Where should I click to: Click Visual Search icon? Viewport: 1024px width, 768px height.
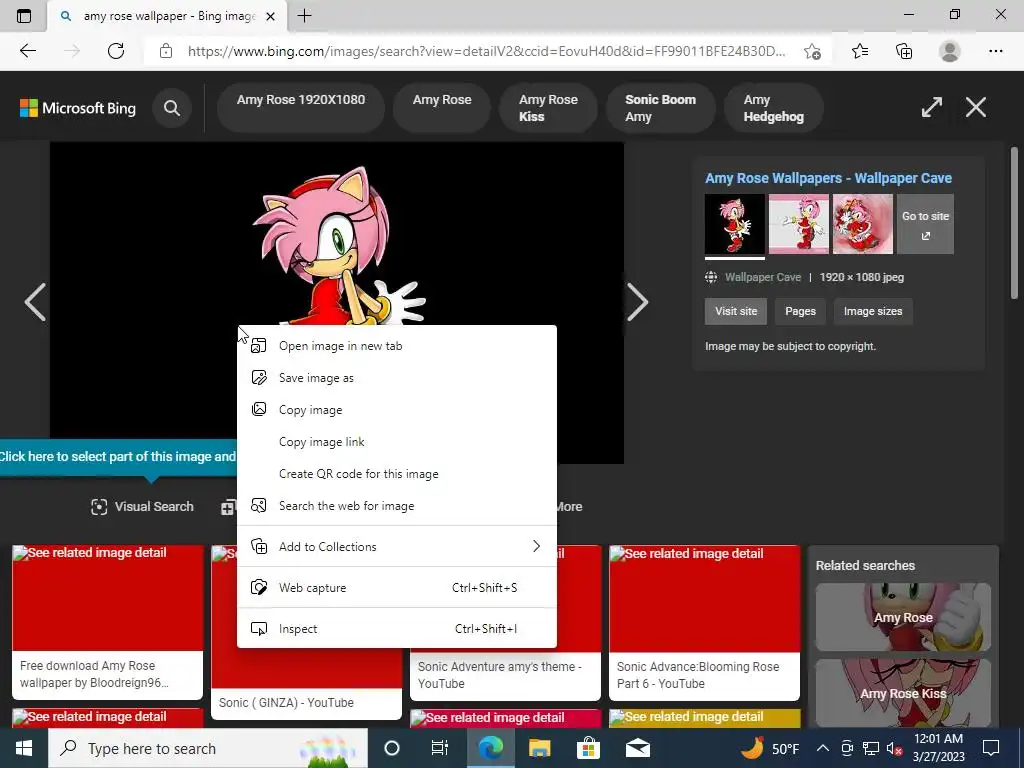[x=99, y=507]
